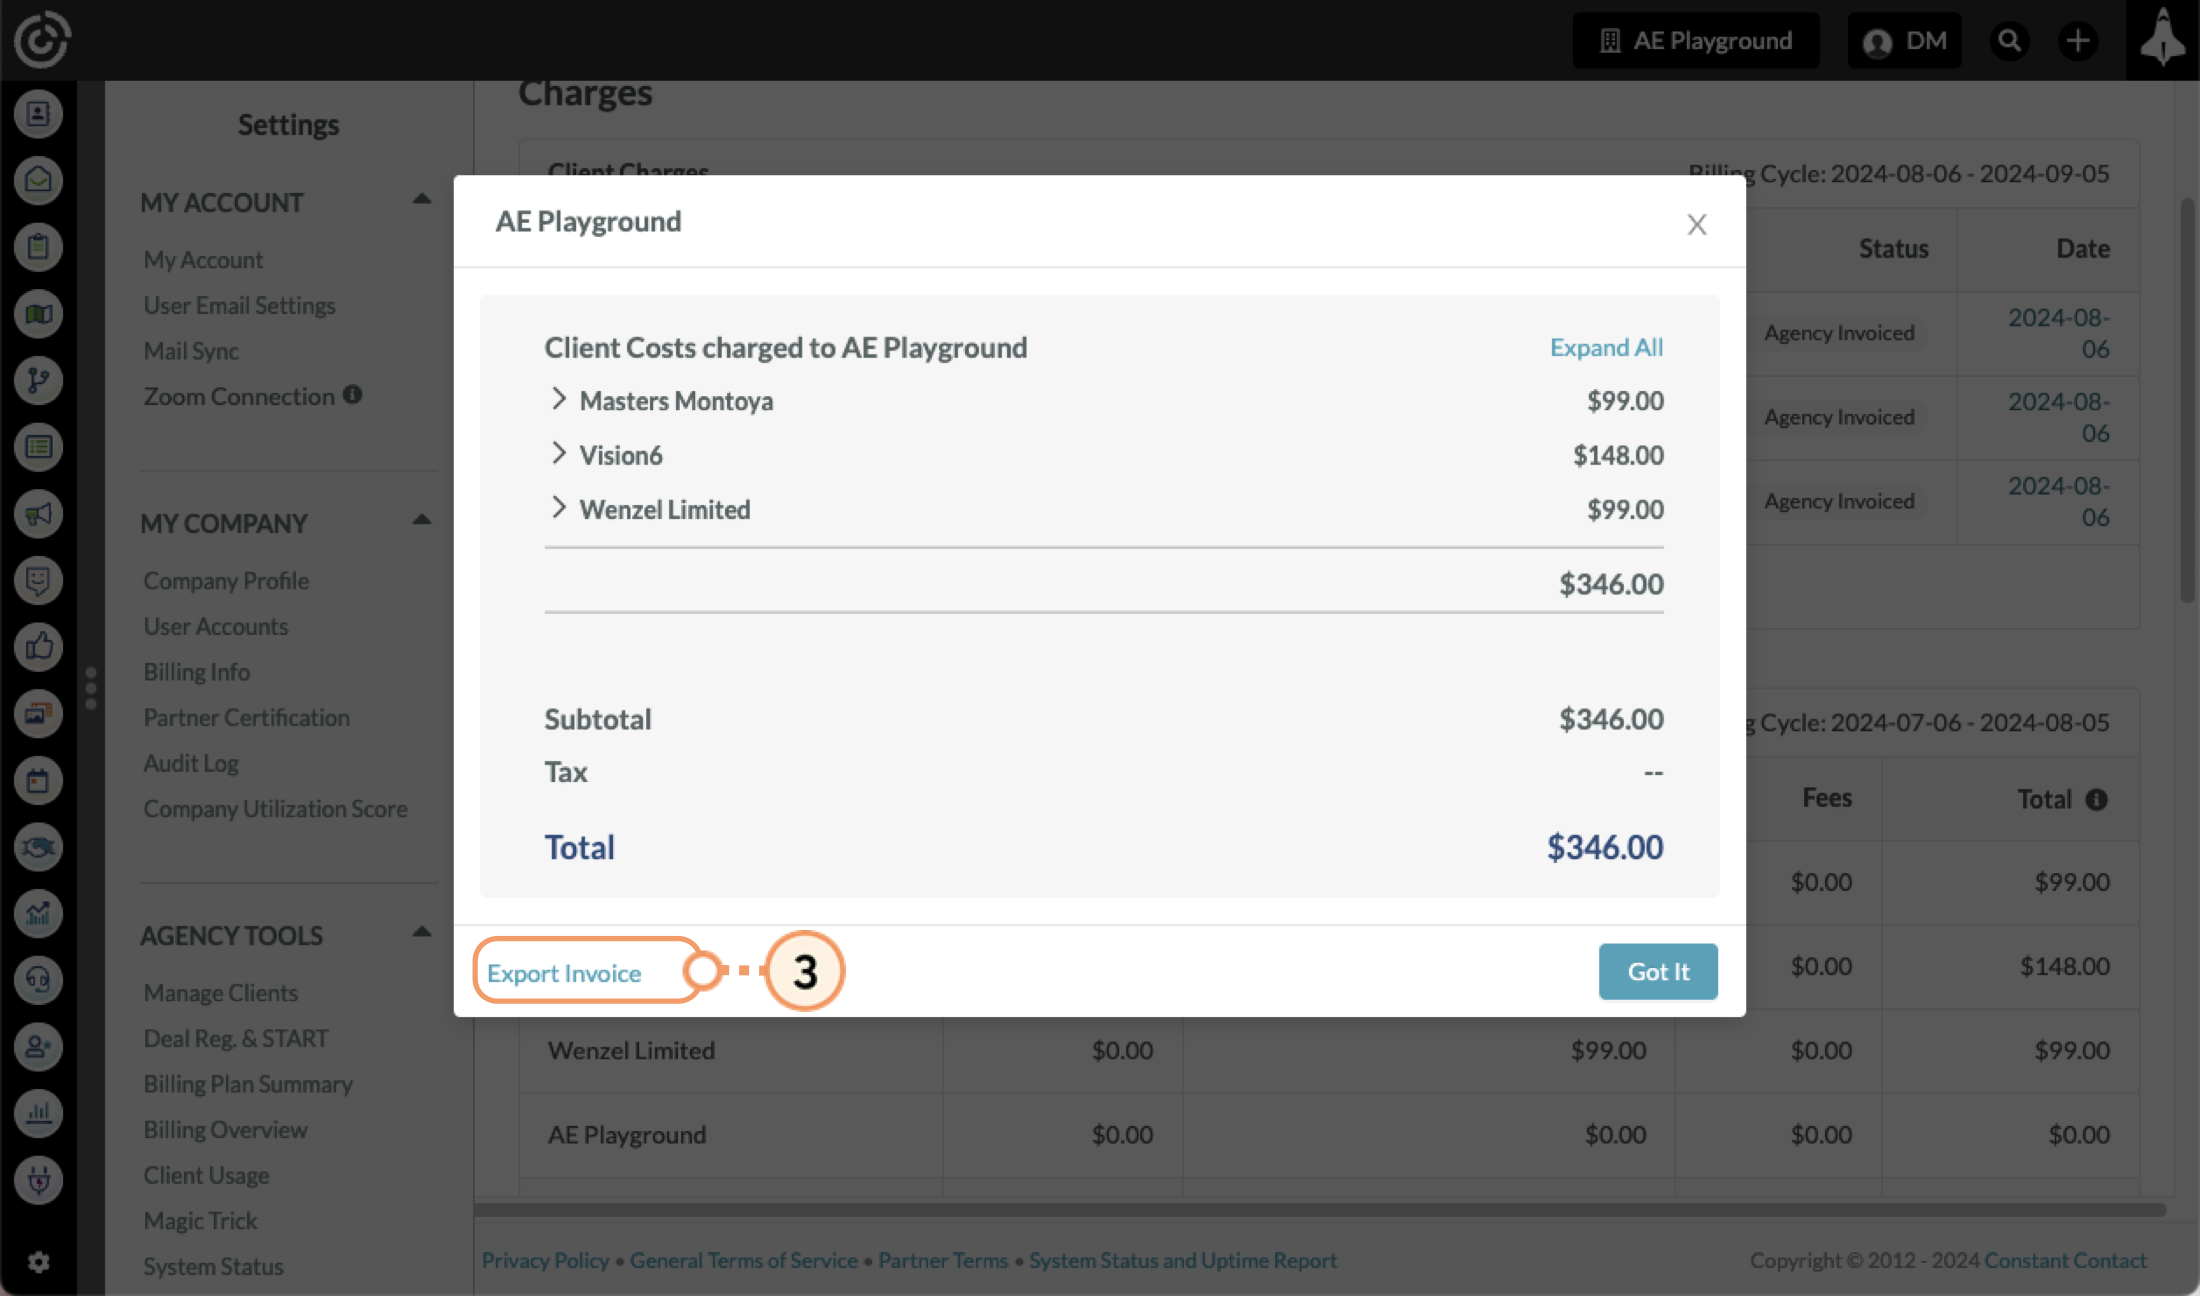Viewport: 2200px width, 1296px height.
Task: Open the clipboard tasks icon in sidebar
Action: (x=38, y=247)
